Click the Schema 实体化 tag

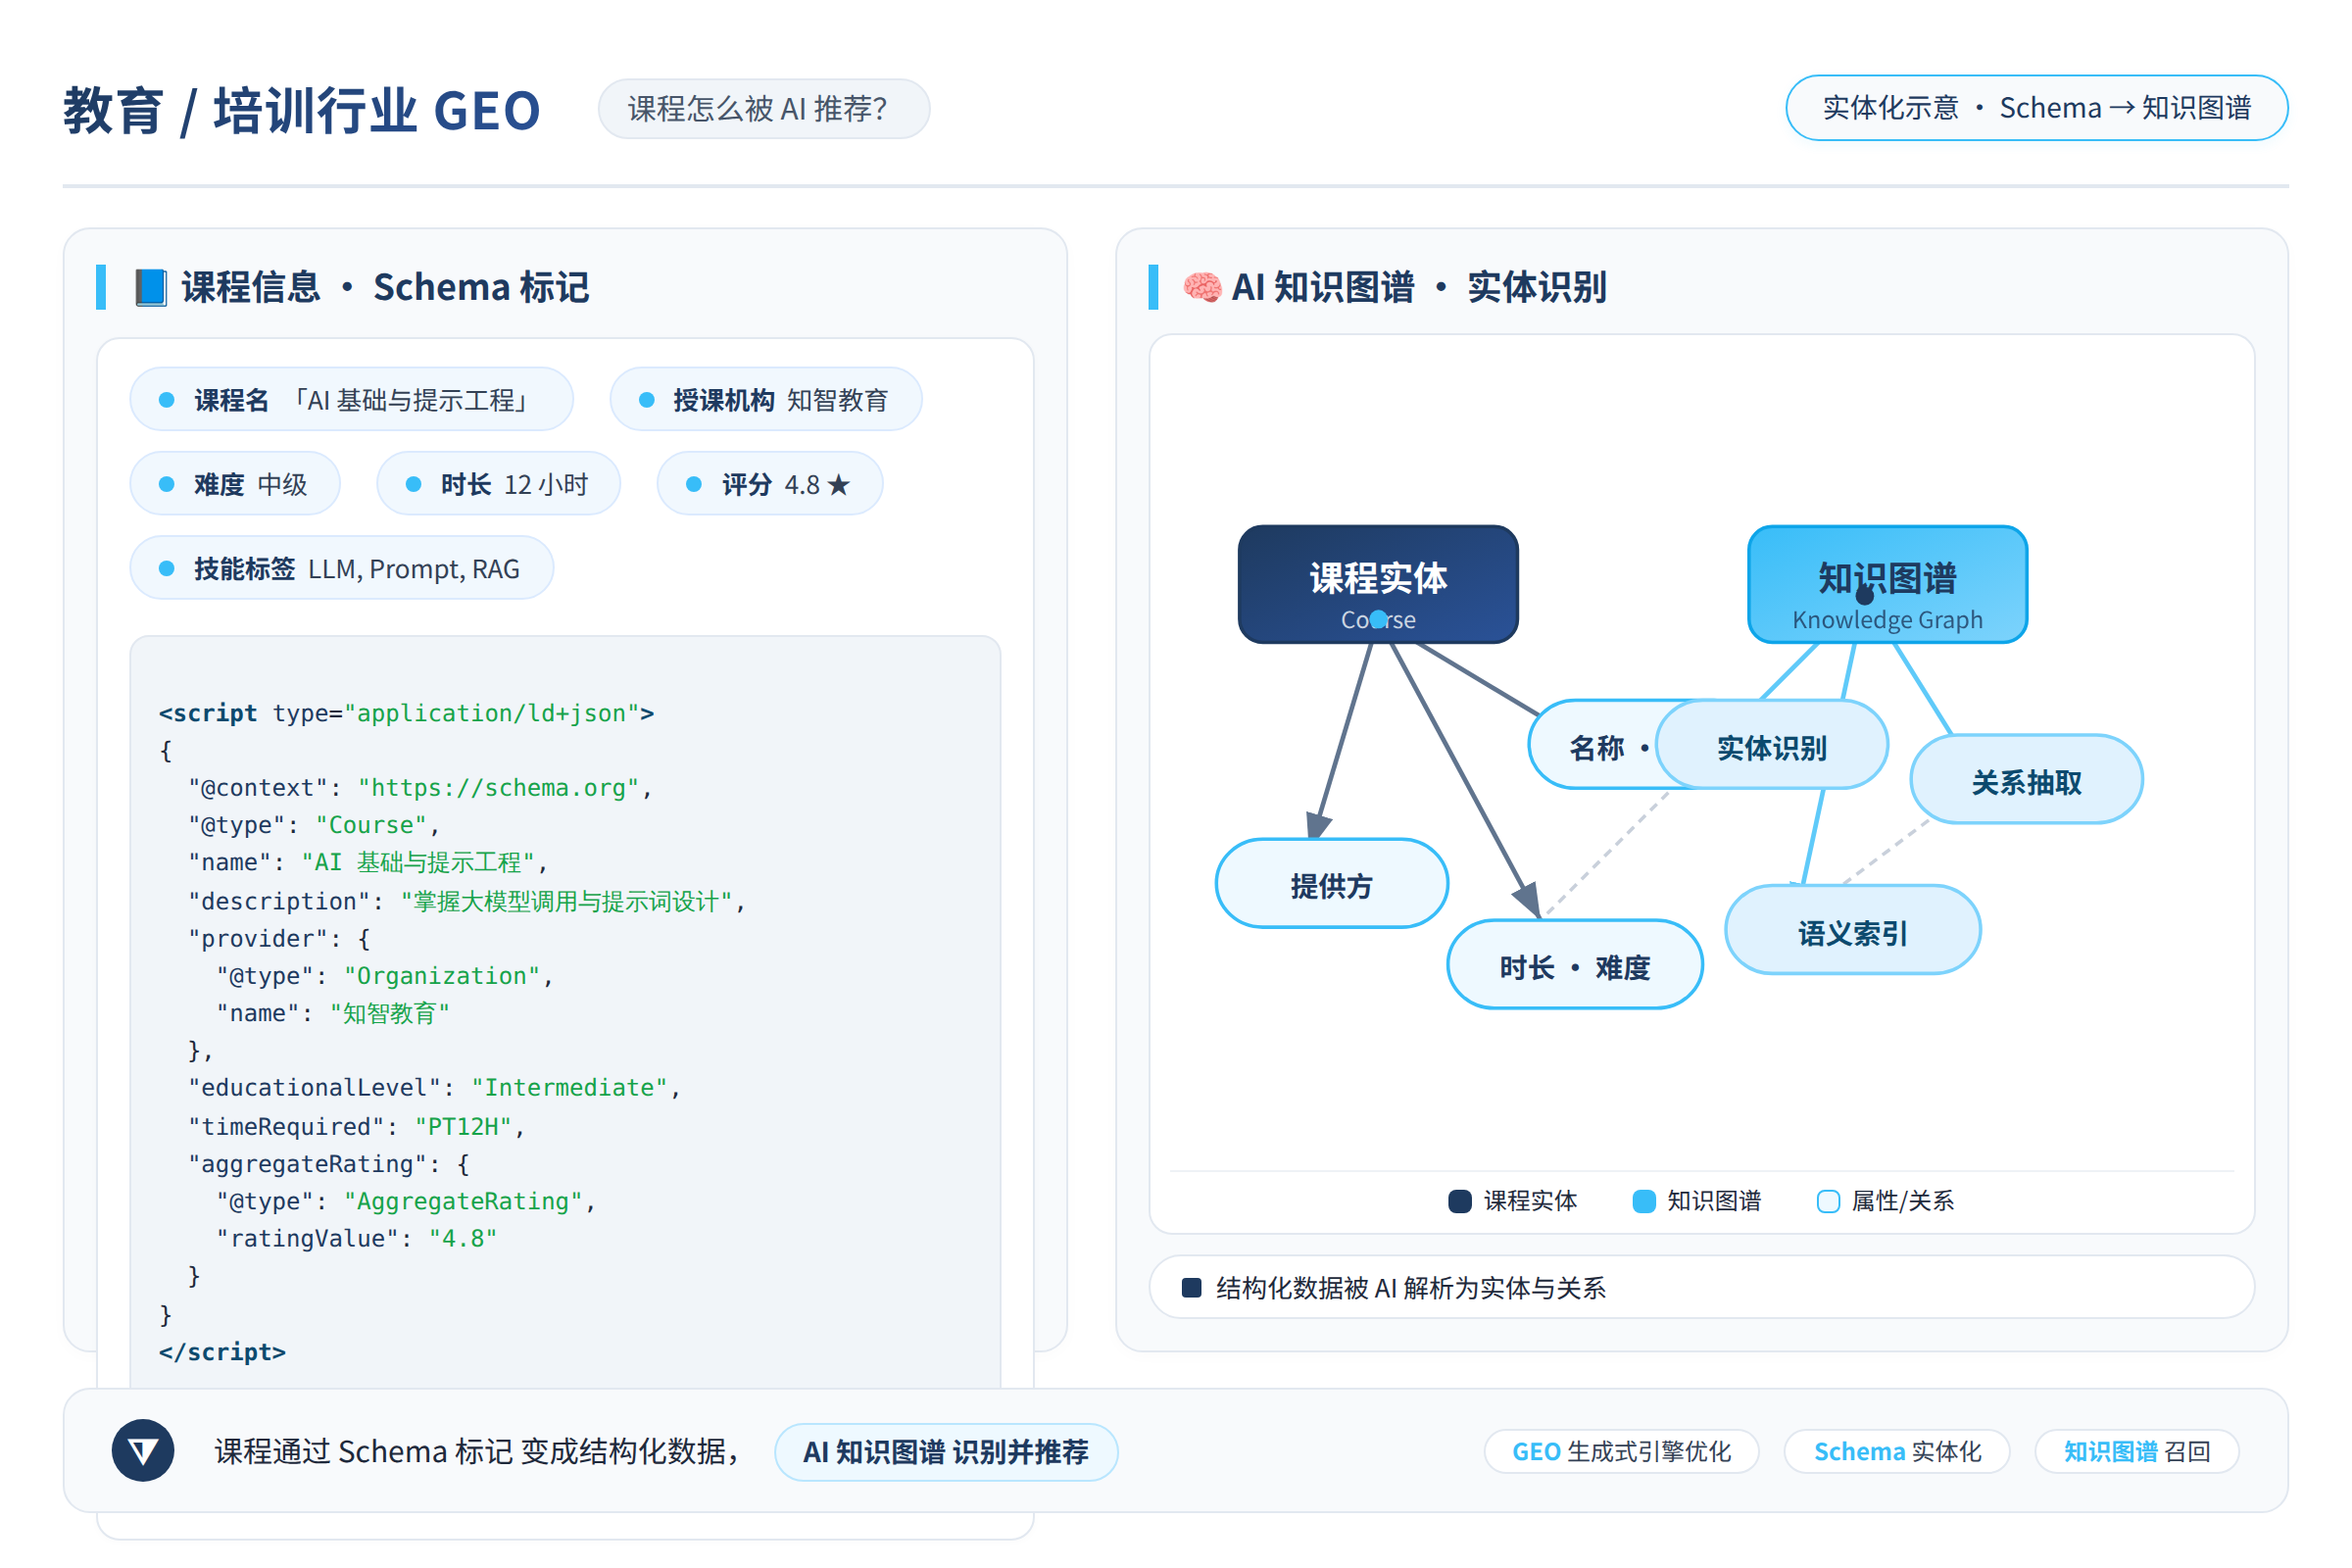(x=1897, y=1452)
